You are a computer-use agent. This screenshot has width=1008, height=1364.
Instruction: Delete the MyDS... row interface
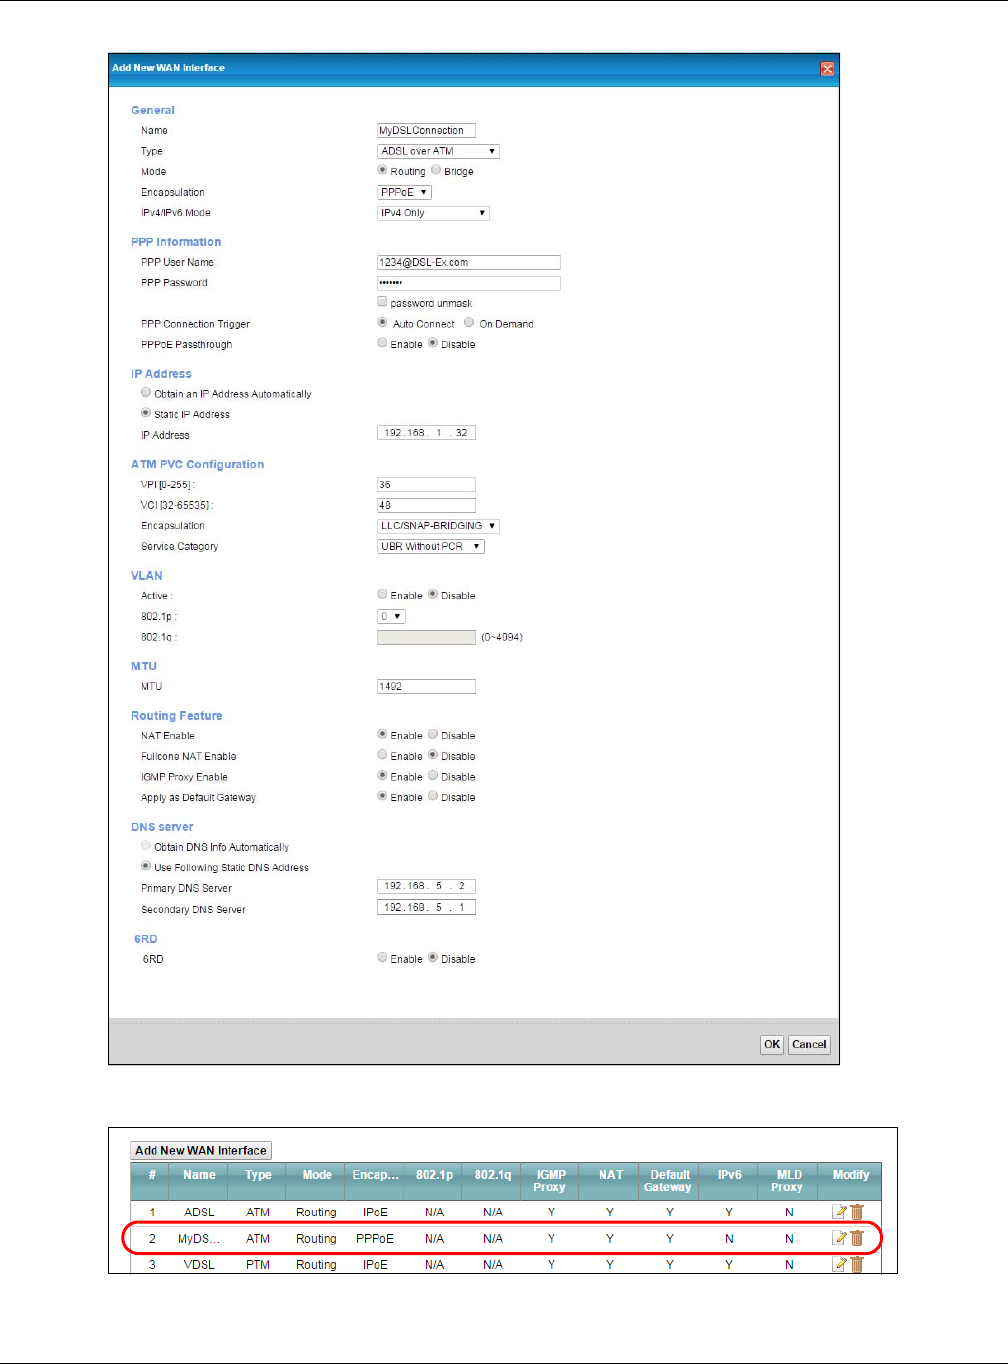(x=857, y=1238)
